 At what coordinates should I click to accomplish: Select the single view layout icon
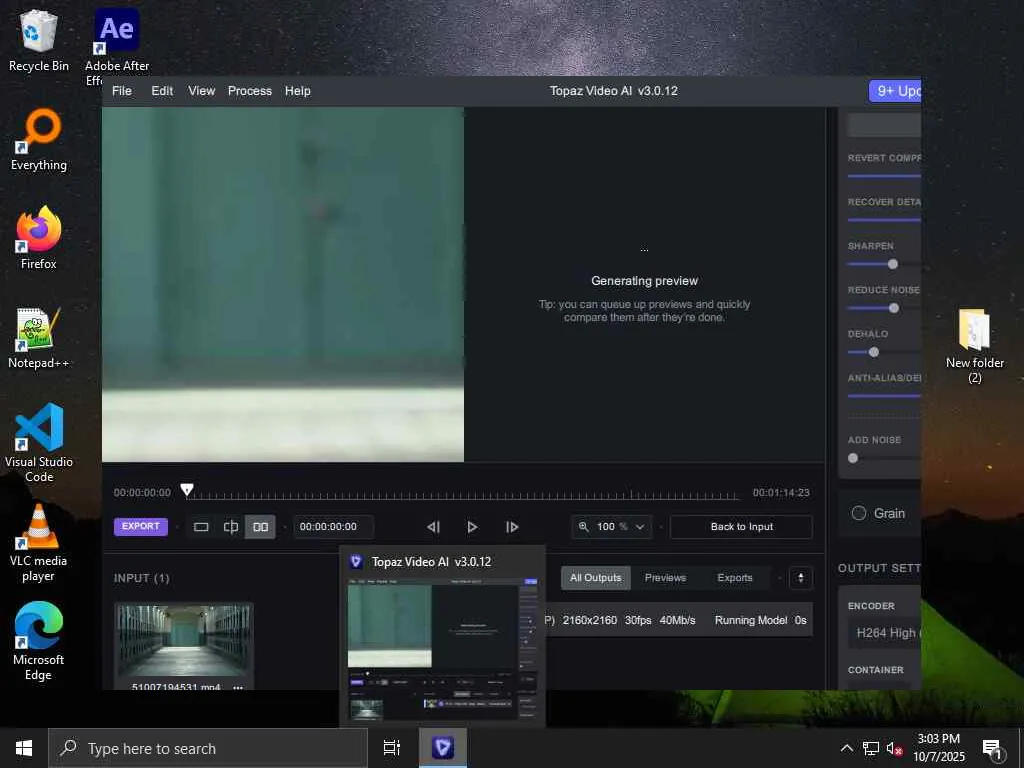click(201, 527)
